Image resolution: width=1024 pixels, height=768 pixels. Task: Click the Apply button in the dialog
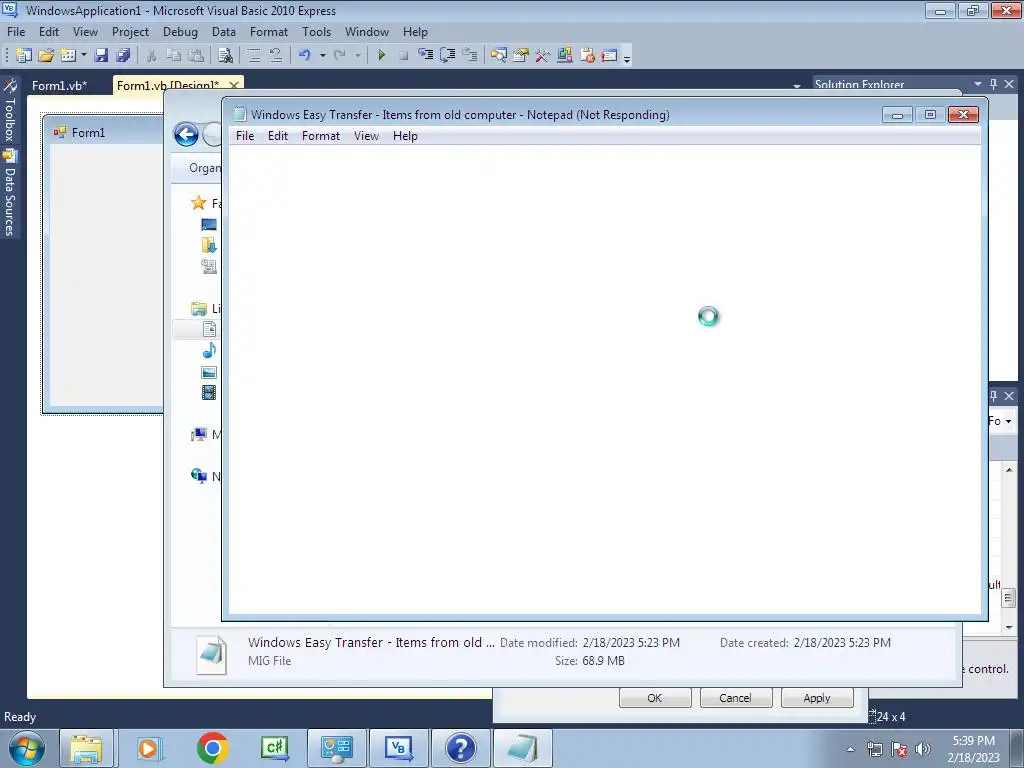tap(817, 697)
